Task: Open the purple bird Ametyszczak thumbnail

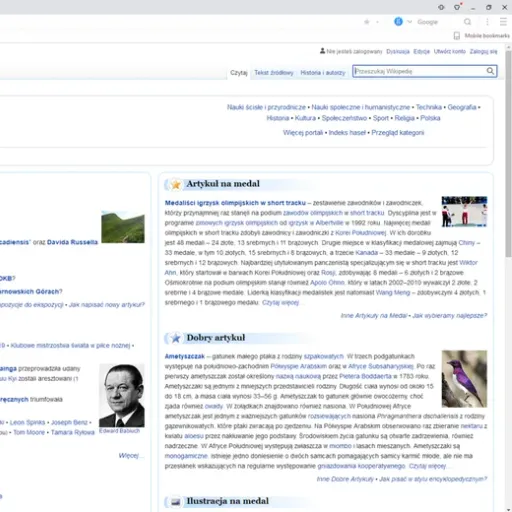Action: (x=464, y=379)
